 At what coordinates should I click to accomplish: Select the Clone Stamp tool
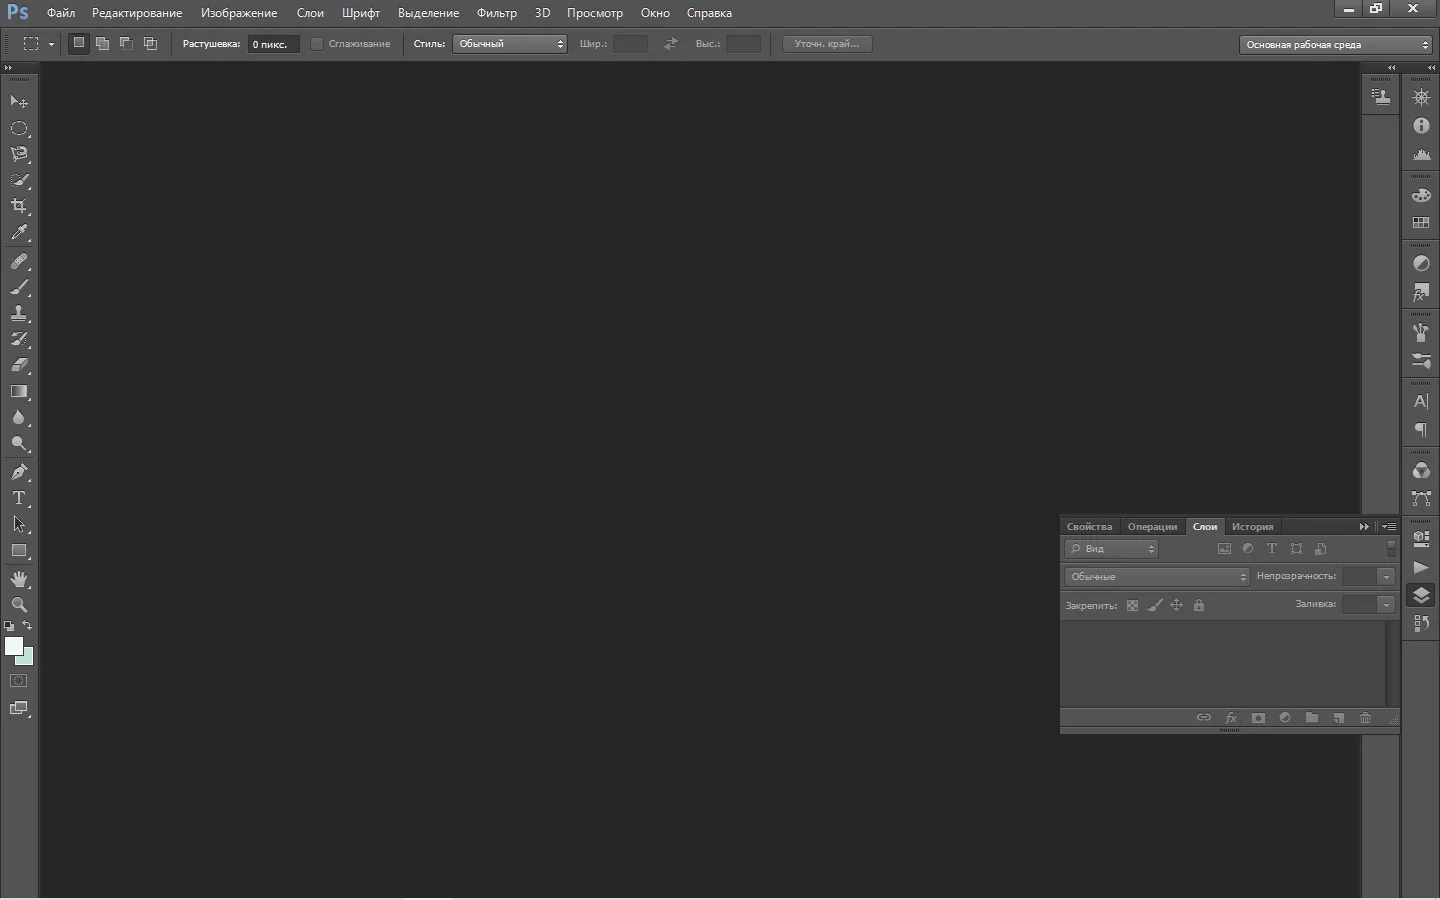coord(19,314)
